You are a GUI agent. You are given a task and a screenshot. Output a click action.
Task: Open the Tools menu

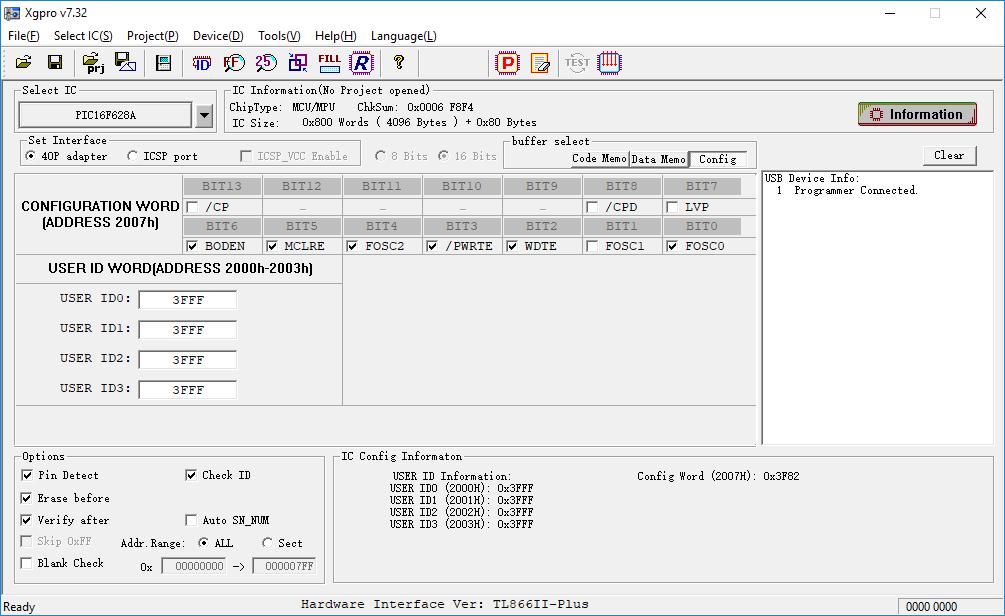(279, 36)
